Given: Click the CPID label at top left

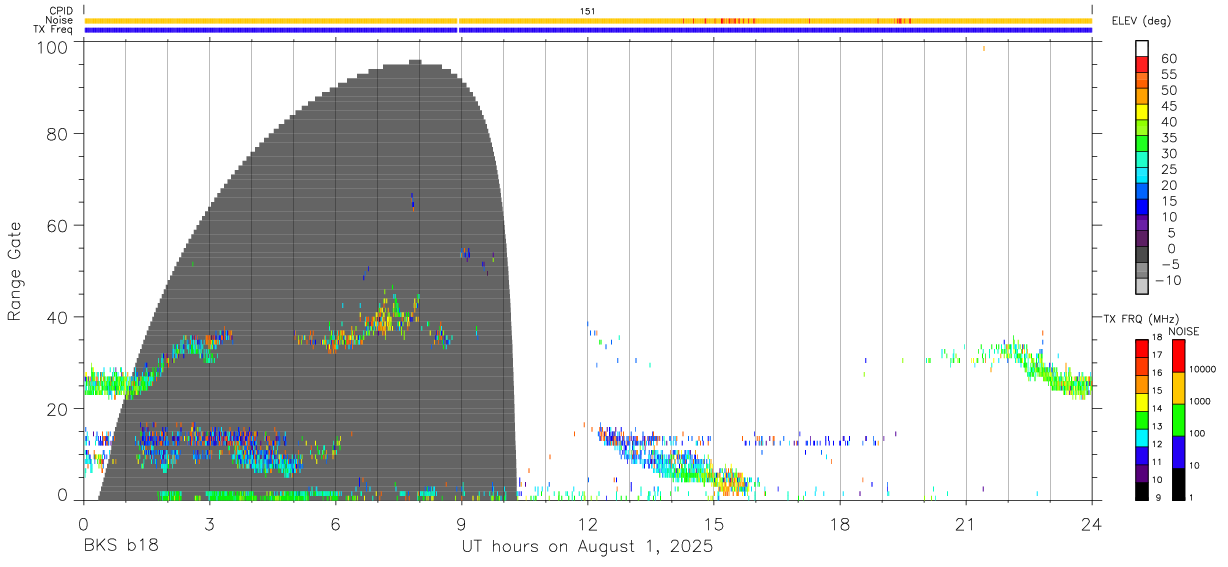Looking at the screenshot, I should click(x=60, y=11).
